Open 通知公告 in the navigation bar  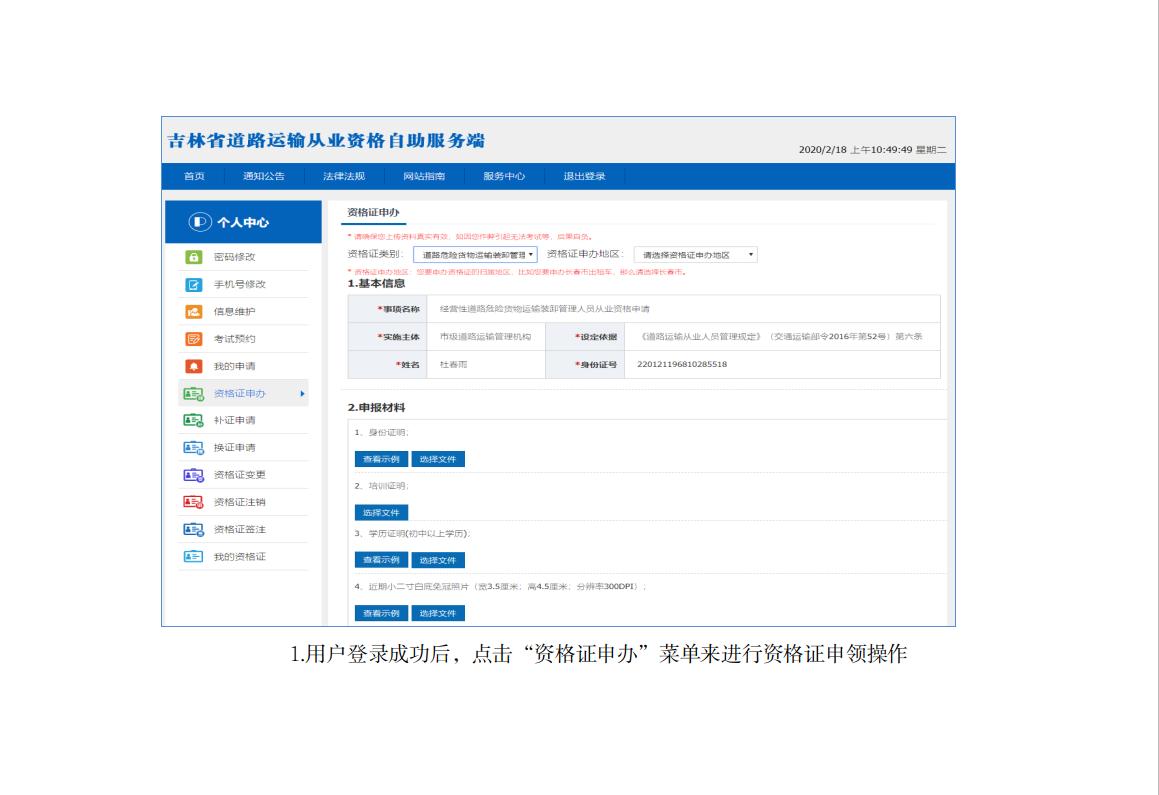(x=264, y=176)
